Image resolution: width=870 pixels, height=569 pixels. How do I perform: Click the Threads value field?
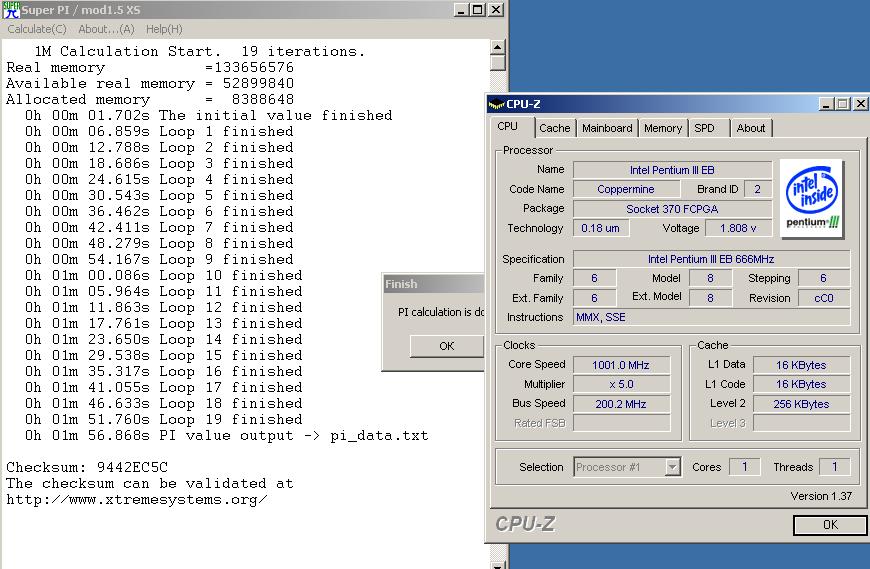click(x=834, y=467)
